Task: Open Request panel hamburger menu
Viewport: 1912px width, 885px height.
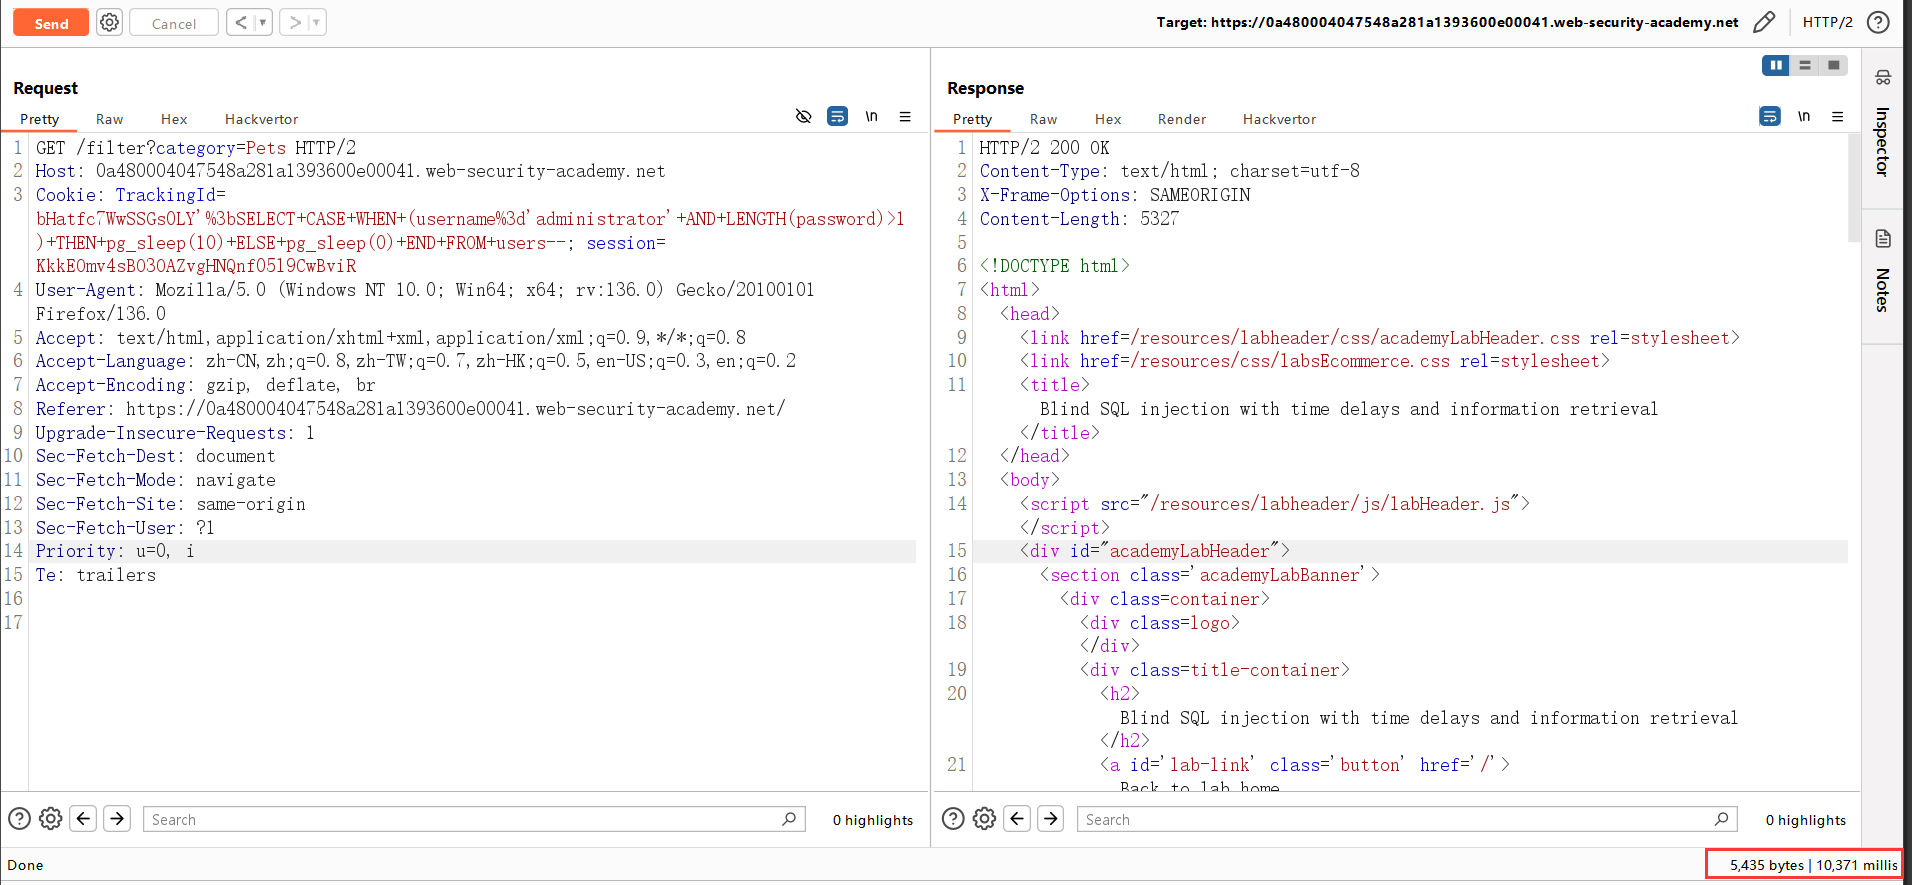Action: click(x=905, y=117)
